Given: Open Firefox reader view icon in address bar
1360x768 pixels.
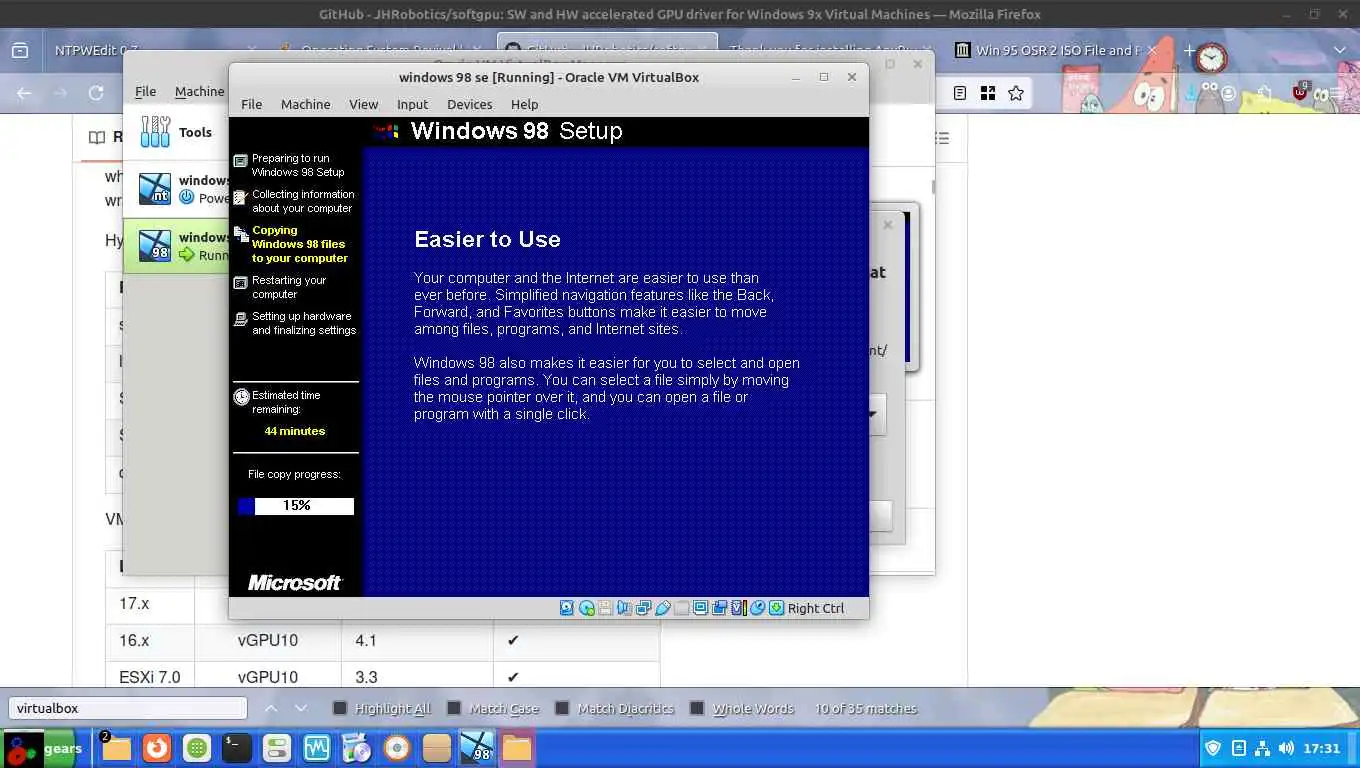Looking at the screenshot, I should [960, 93].
